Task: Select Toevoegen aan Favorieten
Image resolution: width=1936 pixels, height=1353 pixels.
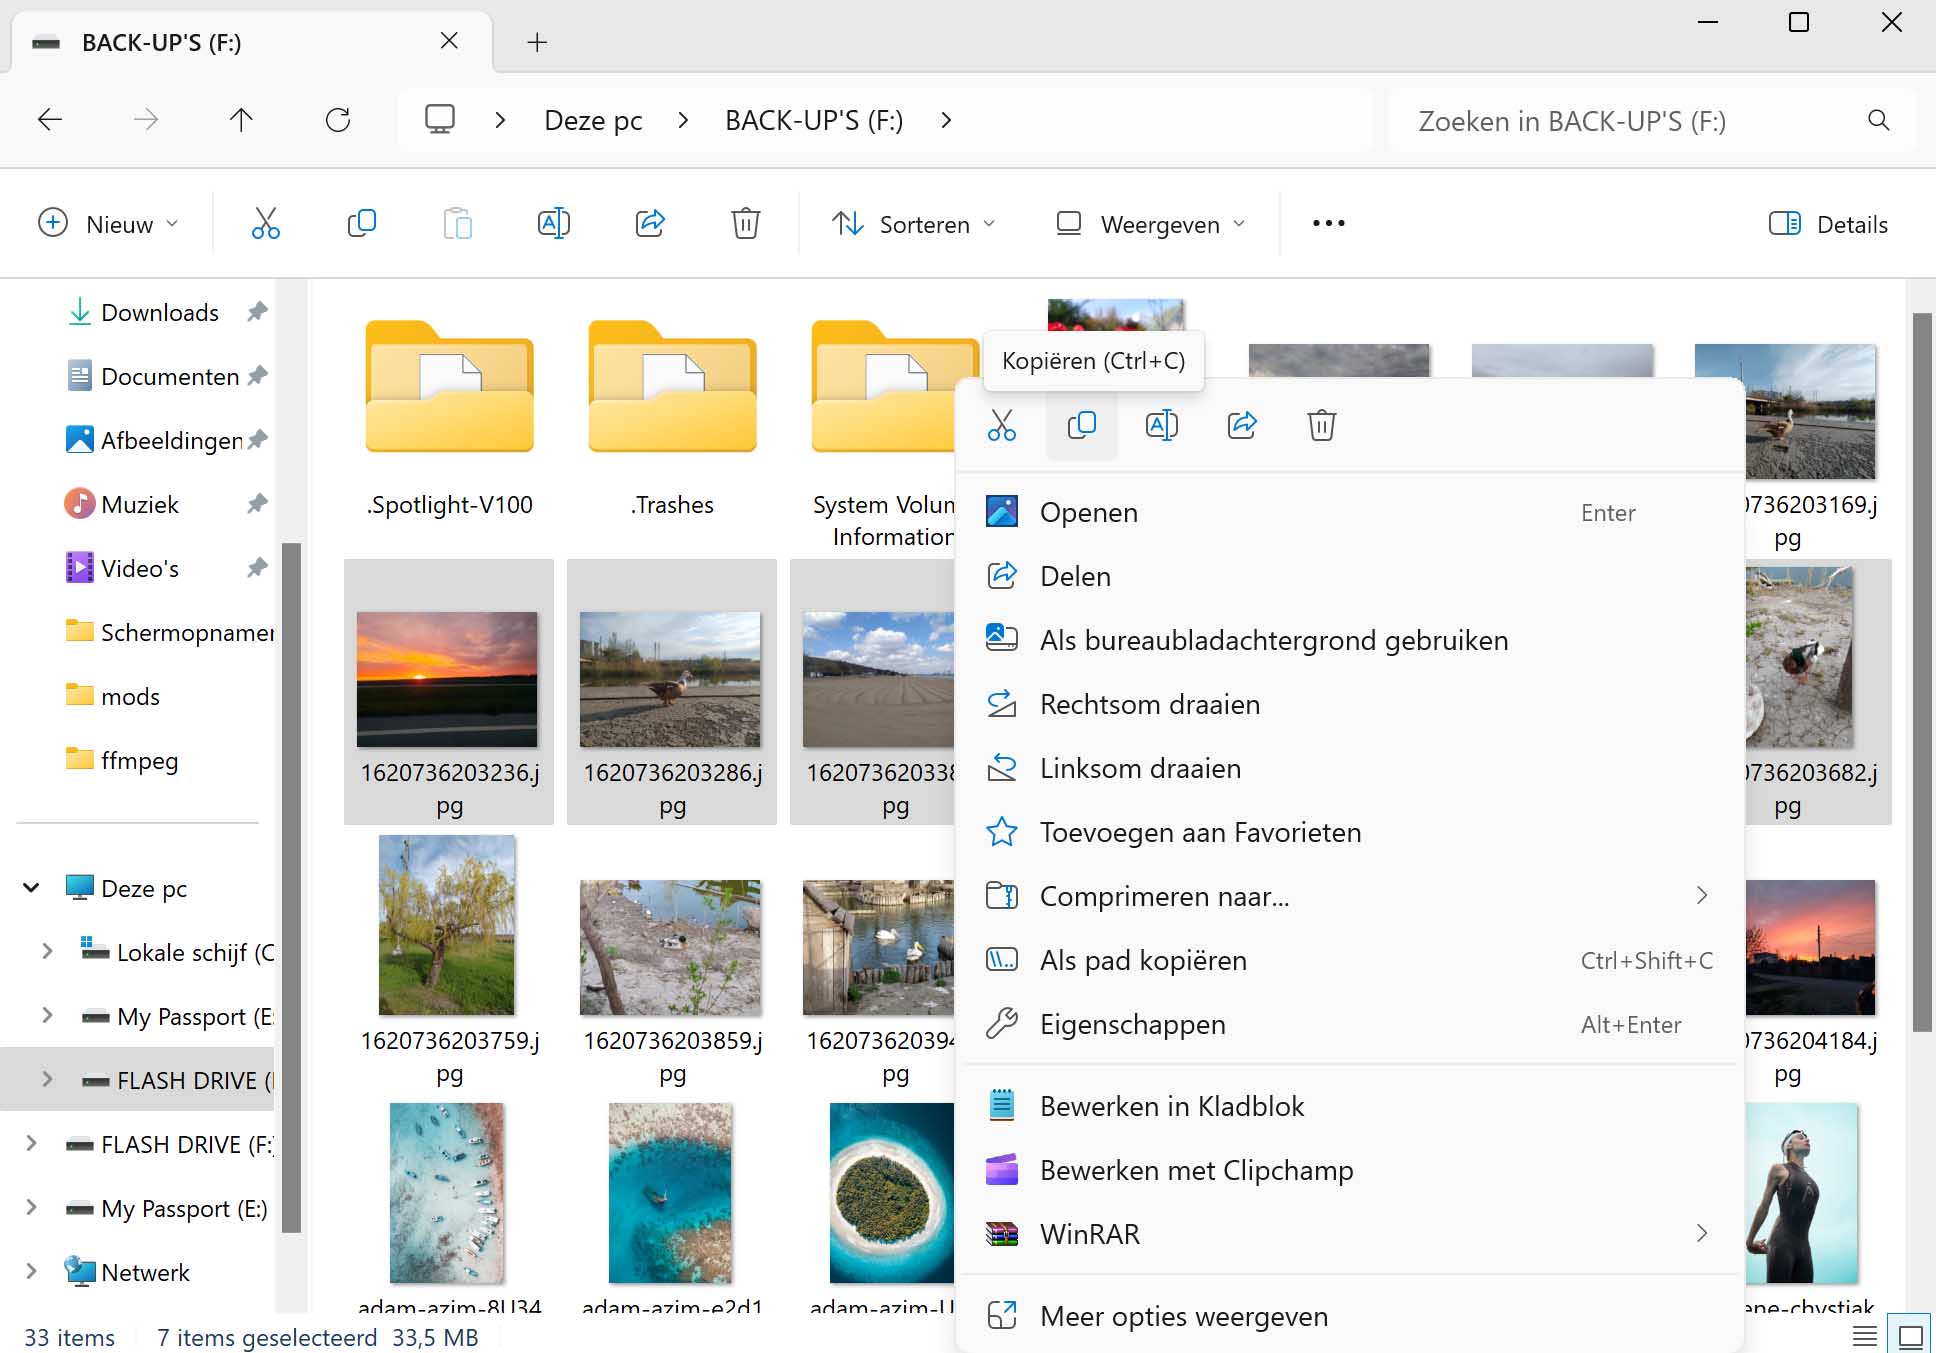Action: [1350, 832]
